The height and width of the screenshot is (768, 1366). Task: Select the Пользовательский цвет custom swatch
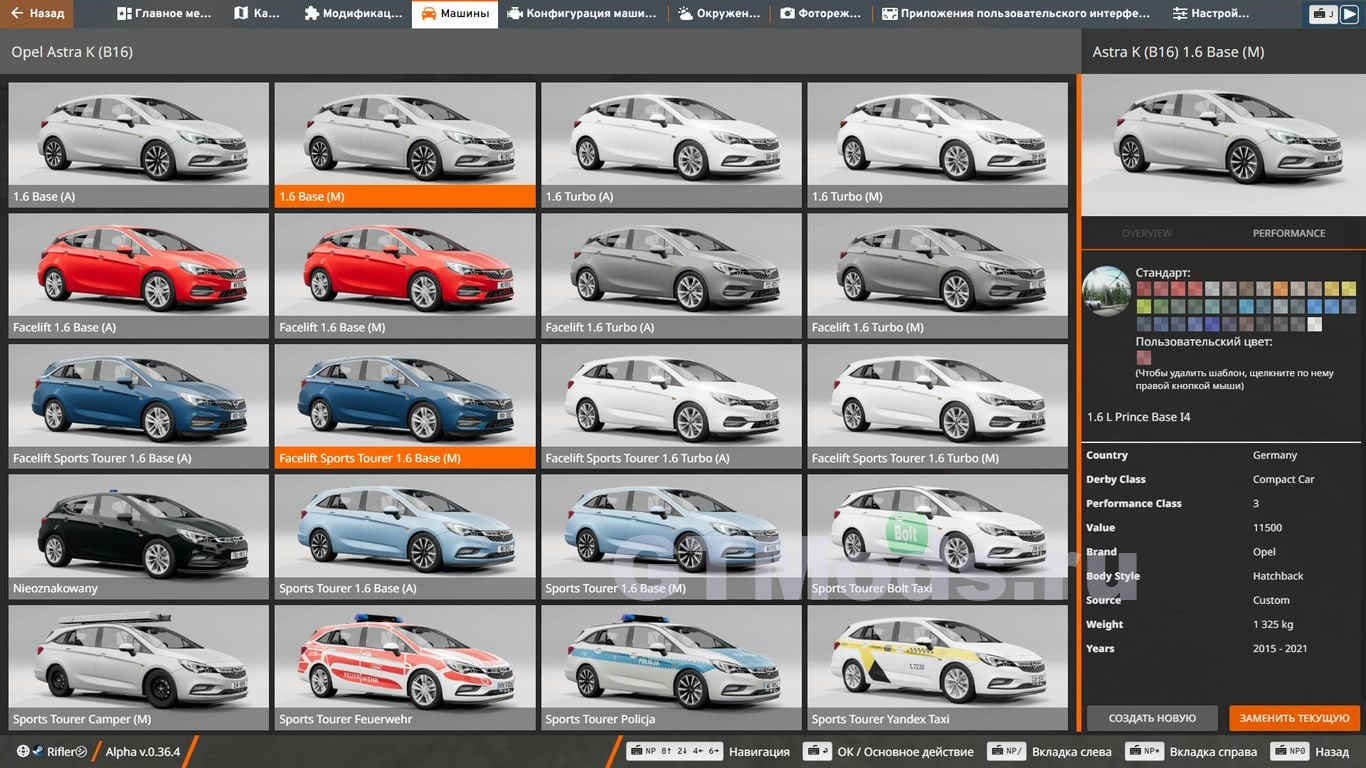pyautogui.click(x=1144, y=357)
